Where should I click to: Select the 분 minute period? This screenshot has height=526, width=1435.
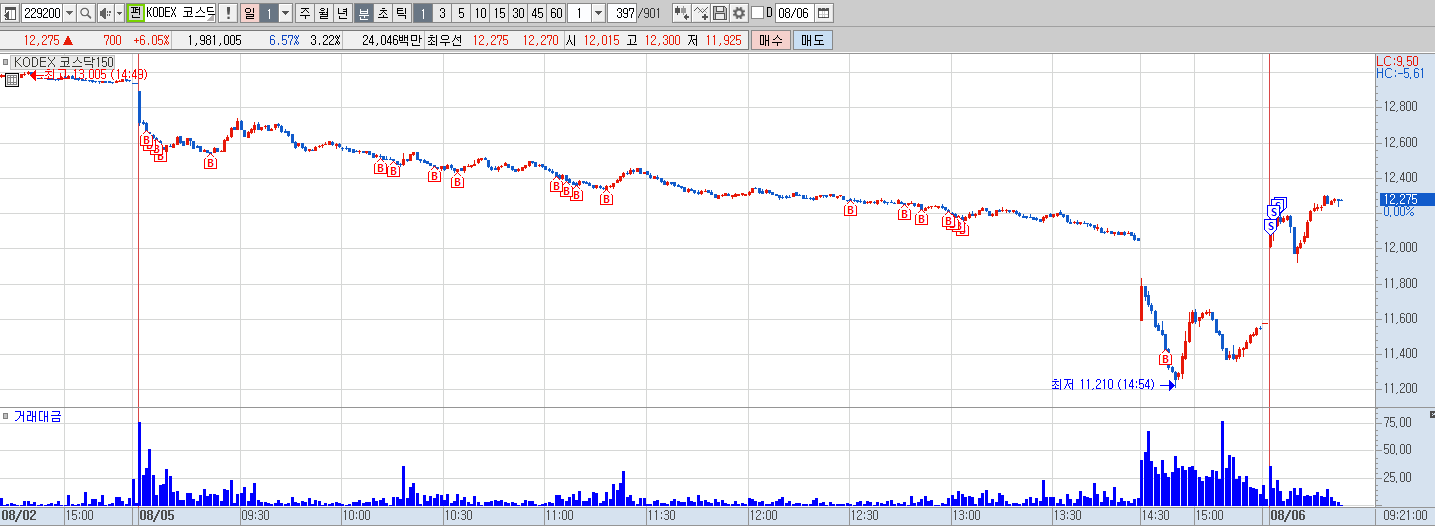(363, 13)
